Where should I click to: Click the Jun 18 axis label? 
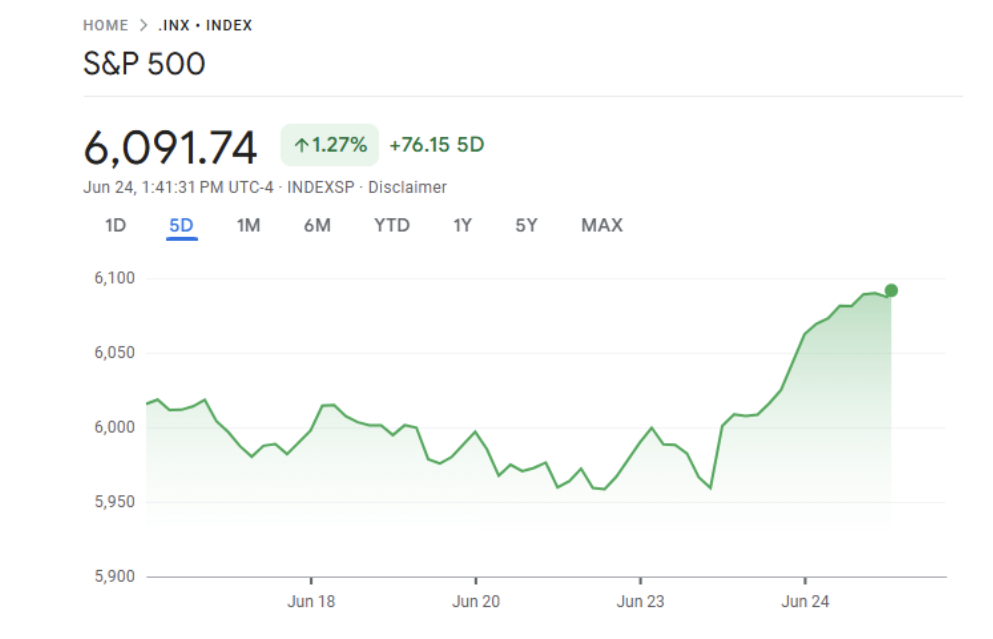click(311, 601)
